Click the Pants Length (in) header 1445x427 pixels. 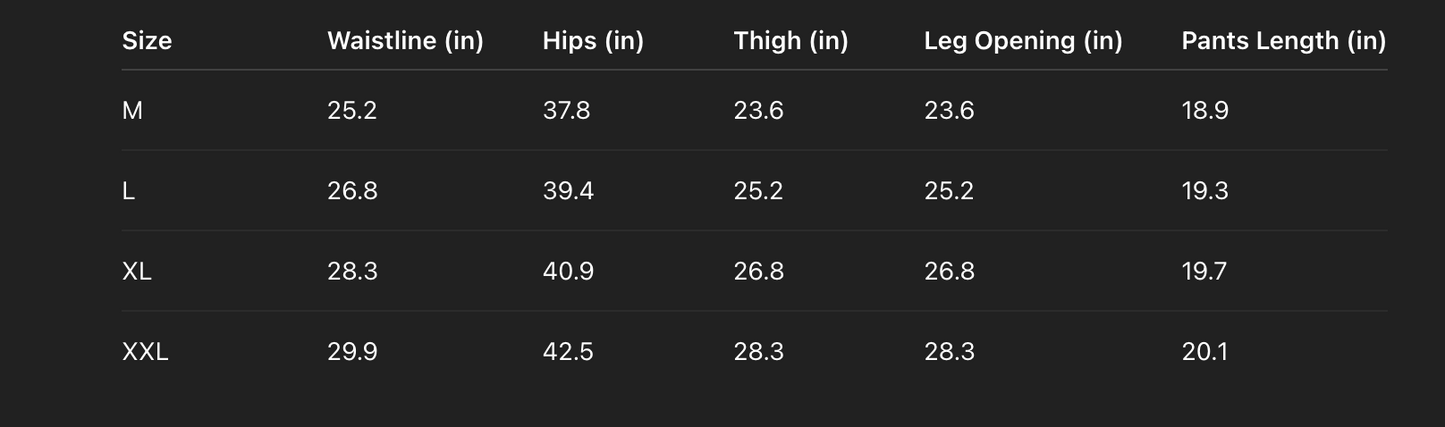1283,41
